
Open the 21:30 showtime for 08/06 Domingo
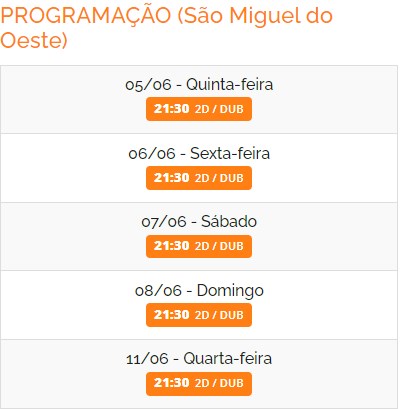point(199,315)
